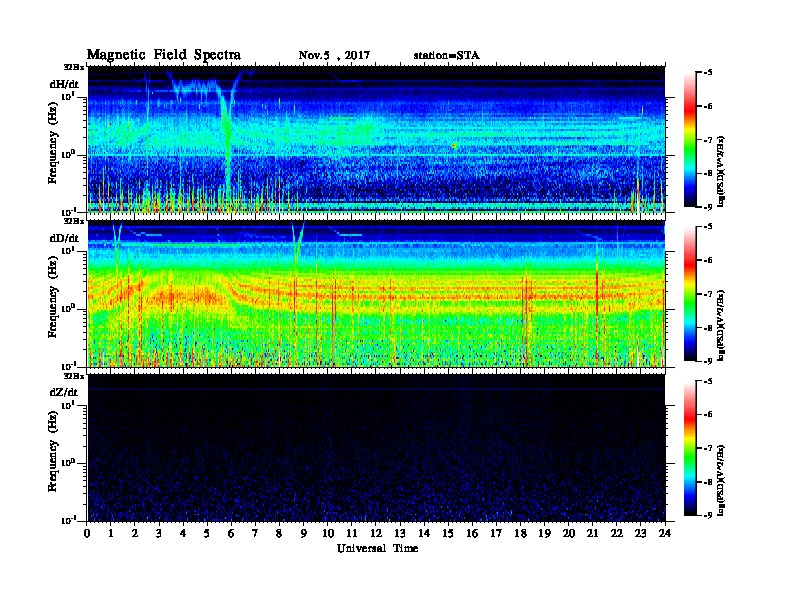This screenshot has width=792, height=612.
Task: Click the "Magnetic Field Spectra" plot title
Action: (x=164, y=55)
